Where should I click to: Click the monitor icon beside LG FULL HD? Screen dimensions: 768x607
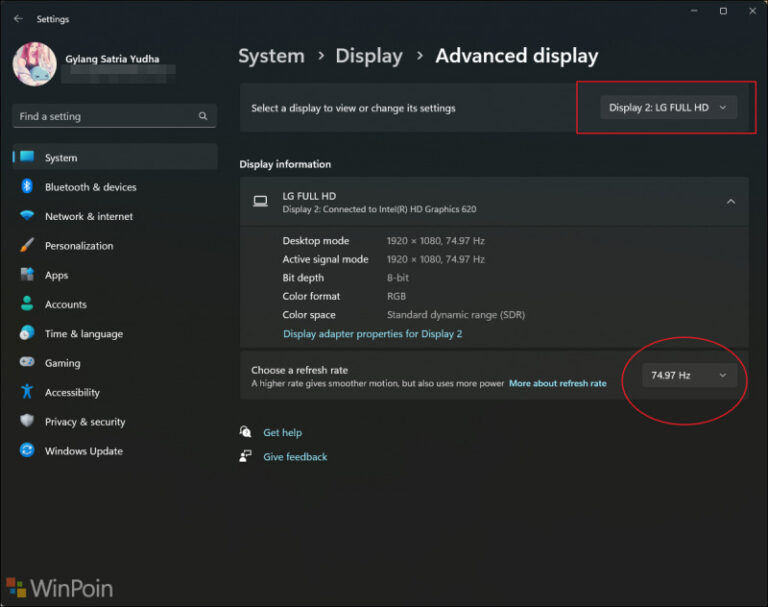coord(260,201)
